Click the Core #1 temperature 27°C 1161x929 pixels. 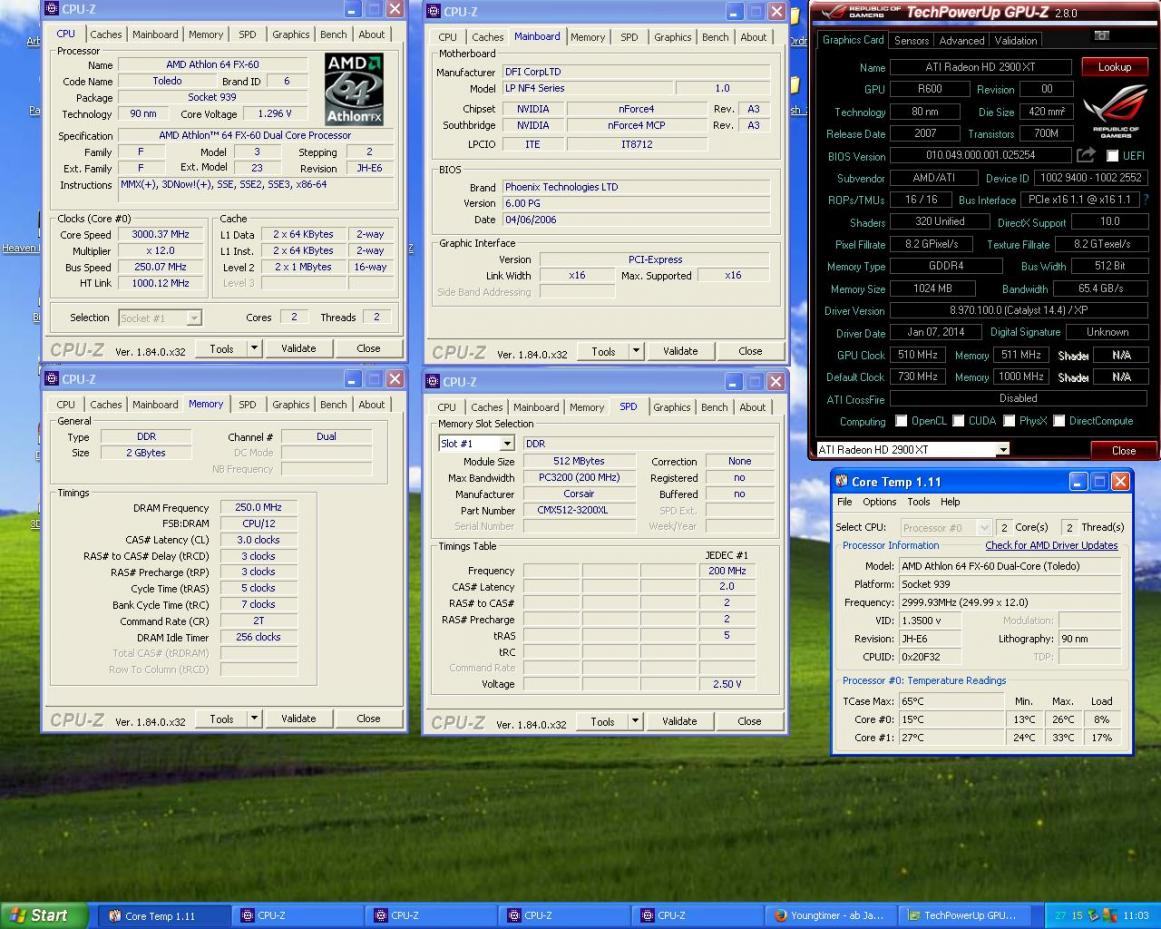click(951, 737)
